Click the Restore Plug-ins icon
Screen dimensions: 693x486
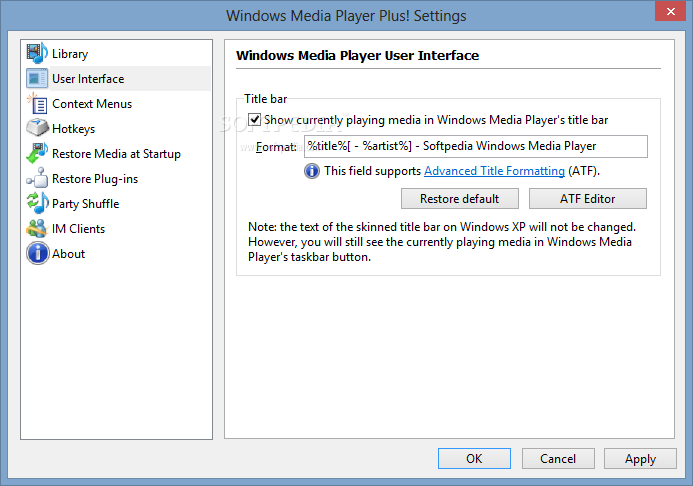(37, 179)
